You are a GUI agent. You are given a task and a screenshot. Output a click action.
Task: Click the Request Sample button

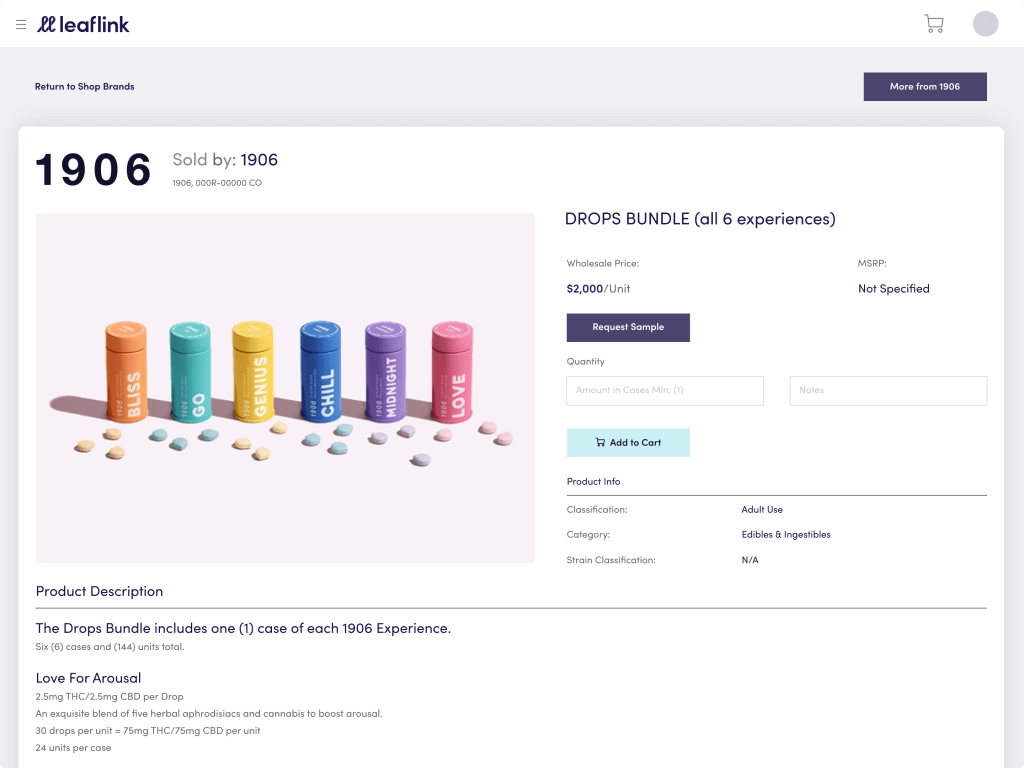point(628,327)
